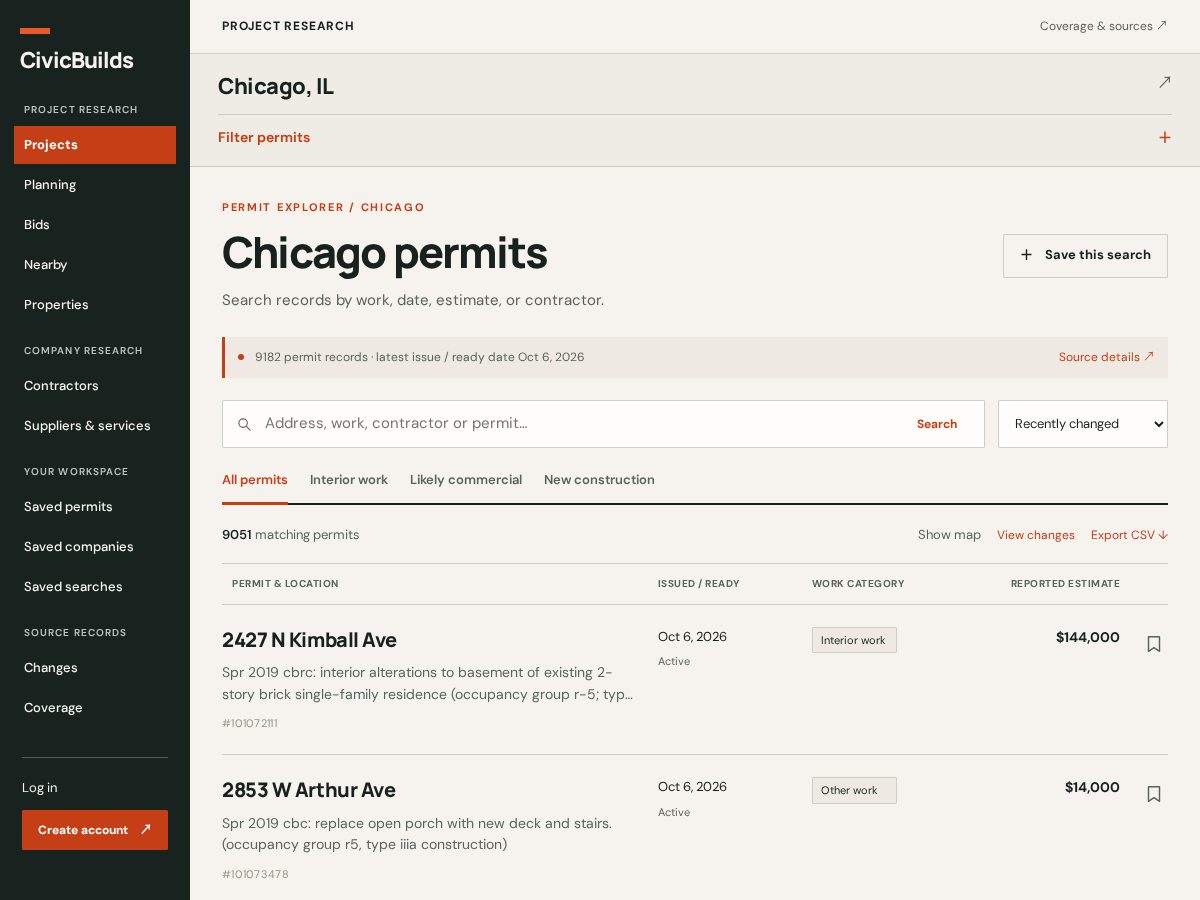Click the Interior work category tag
Image resolution: width=1200 pixels, height=900 pixels.
[x=854, y=640]
